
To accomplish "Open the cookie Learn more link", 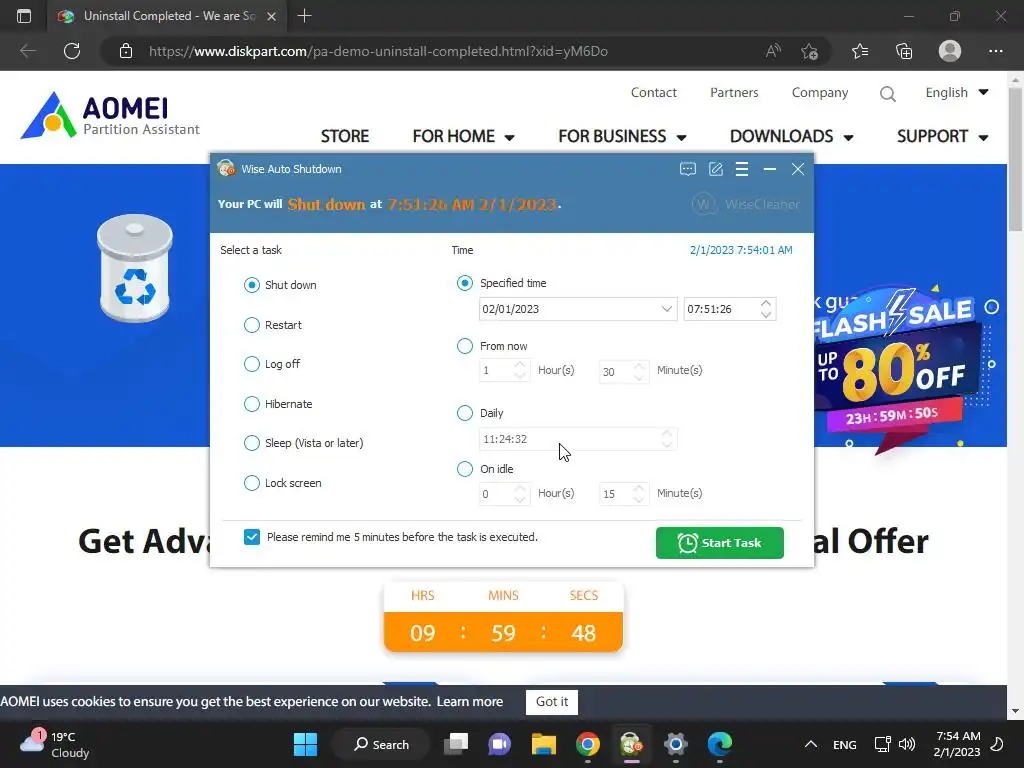I will click(x=470, y=702).
